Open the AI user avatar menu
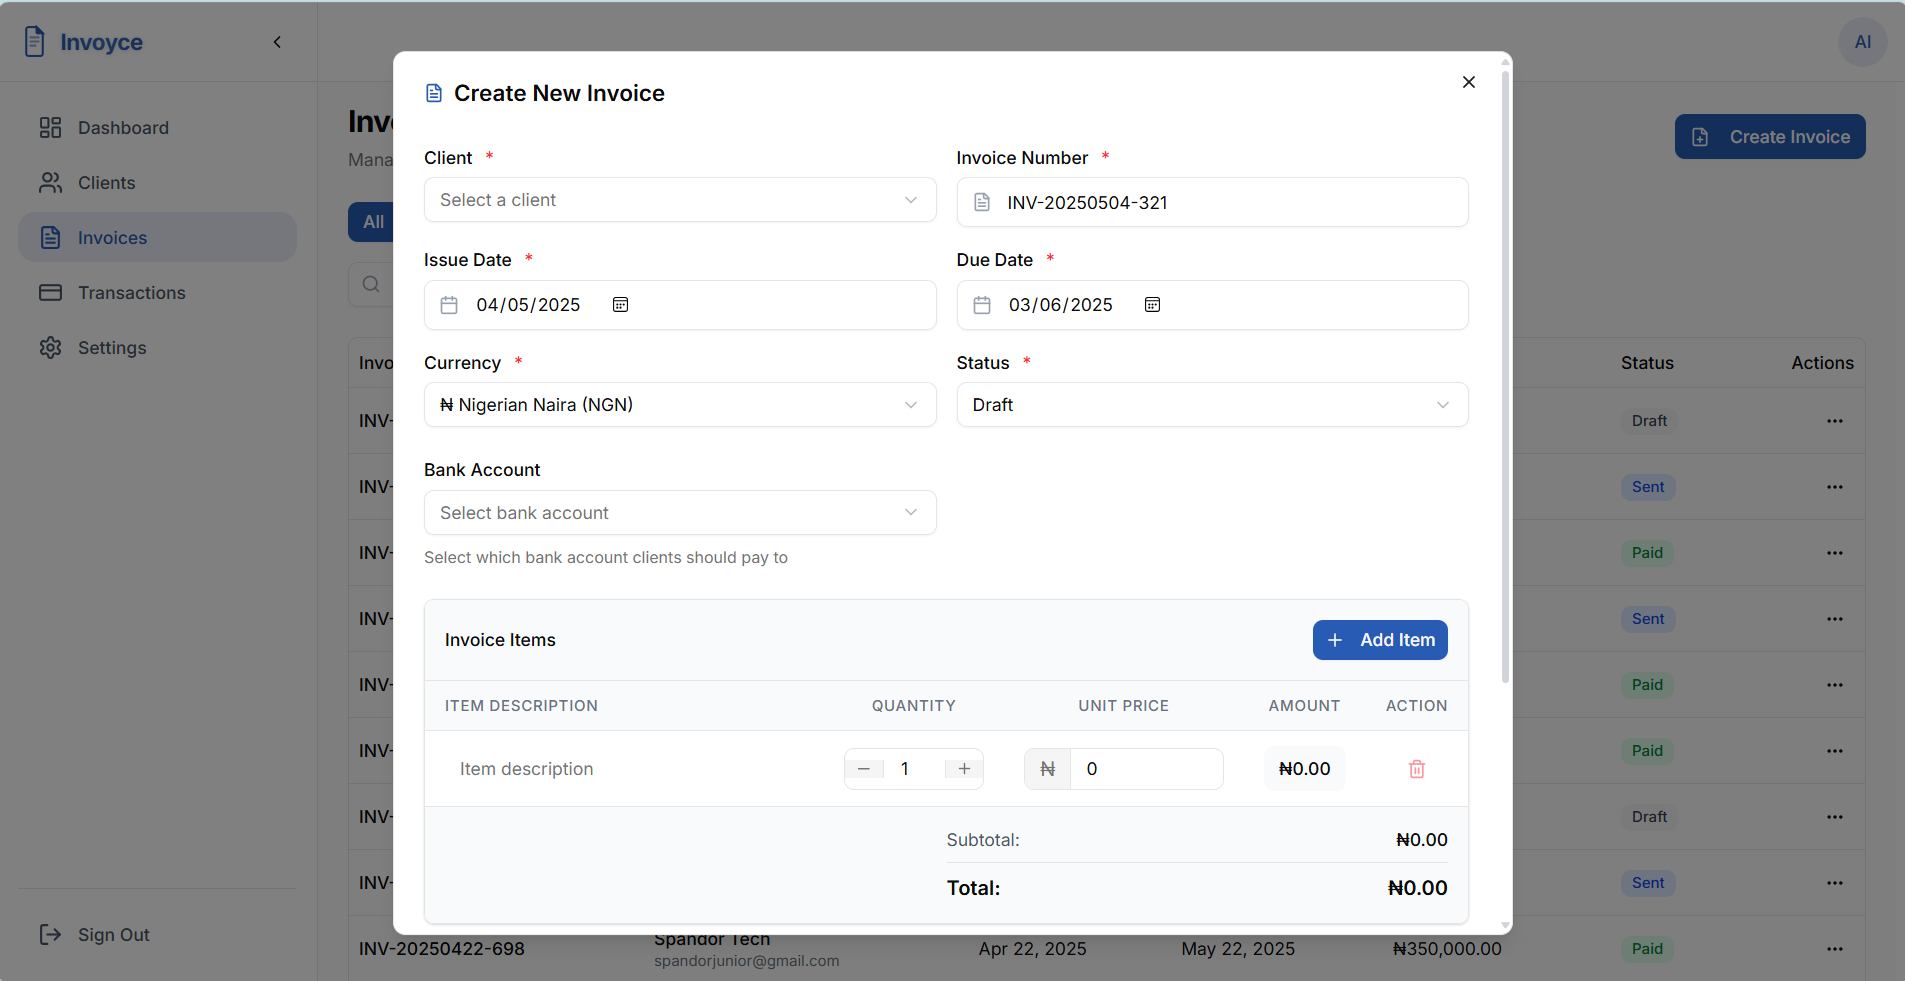 [1863, 42]
